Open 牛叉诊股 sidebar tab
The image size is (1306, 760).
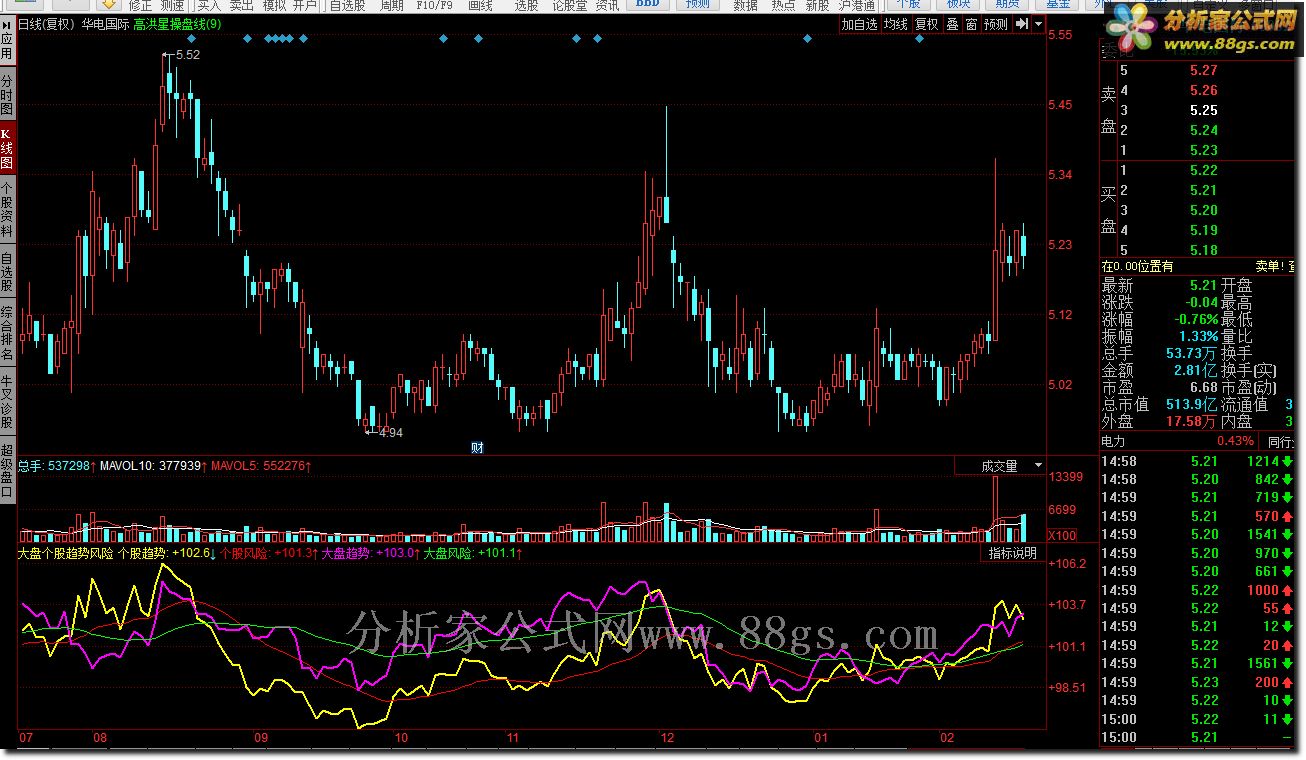click(x=7, y=402)
